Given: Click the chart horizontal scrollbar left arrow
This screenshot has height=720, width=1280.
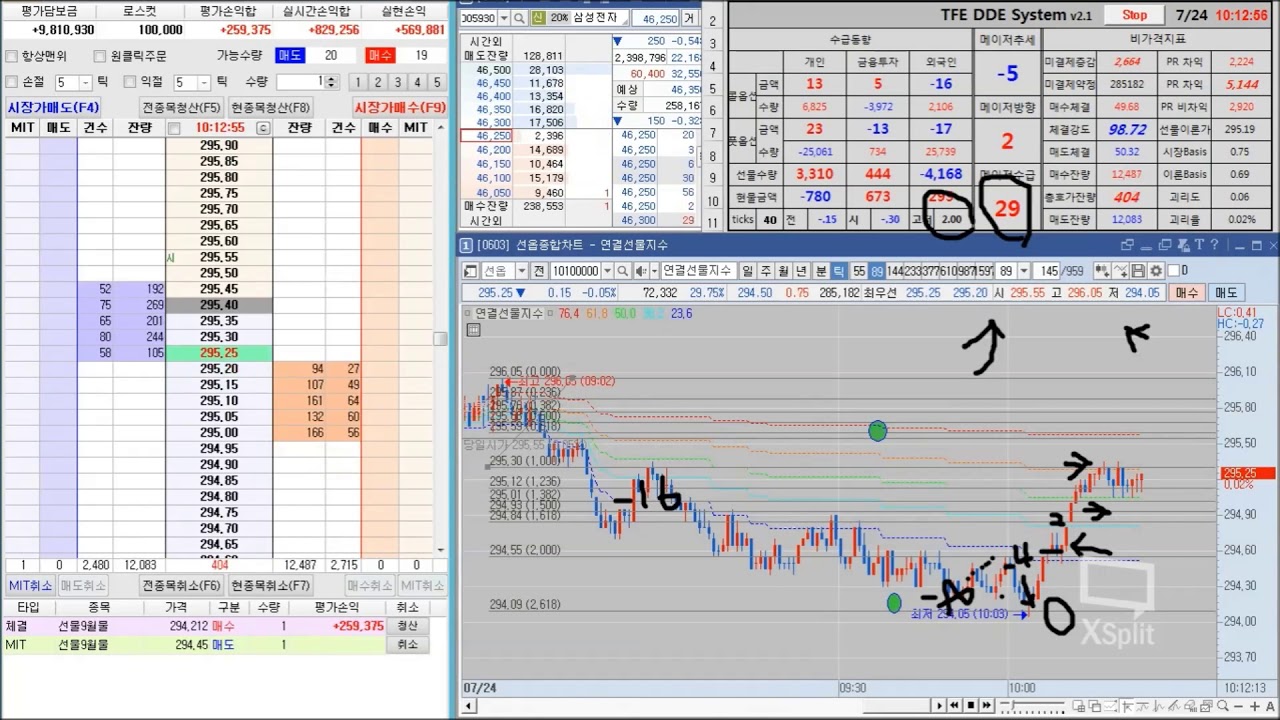Looking at the screenshot, I should 466,706.
